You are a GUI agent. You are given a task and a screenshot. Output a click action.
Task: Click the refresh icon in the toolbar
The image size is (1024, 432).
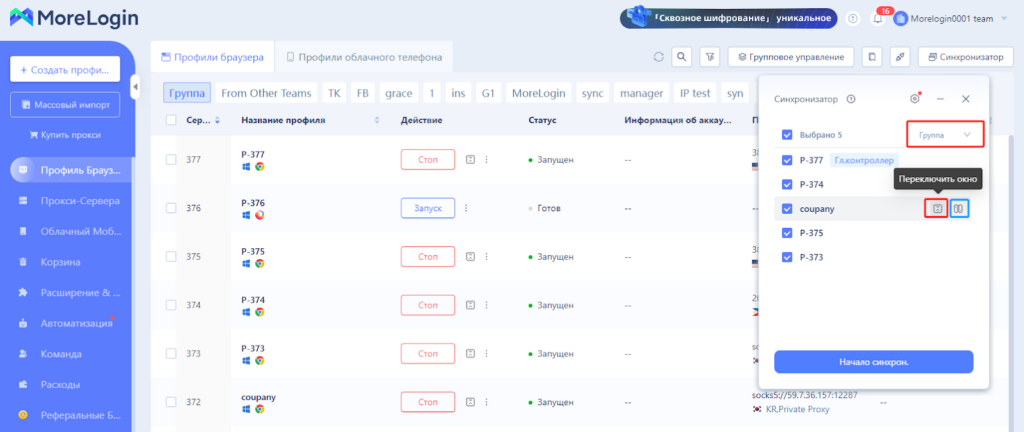(658, 57)
